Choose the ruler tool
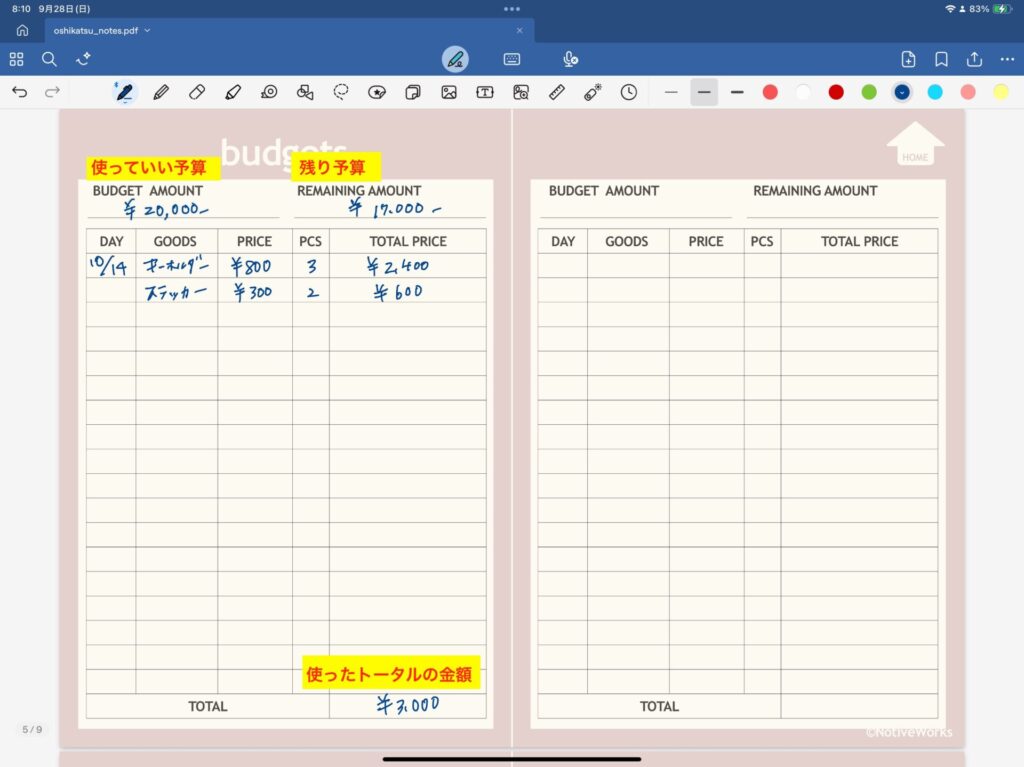 click(557, 92)
